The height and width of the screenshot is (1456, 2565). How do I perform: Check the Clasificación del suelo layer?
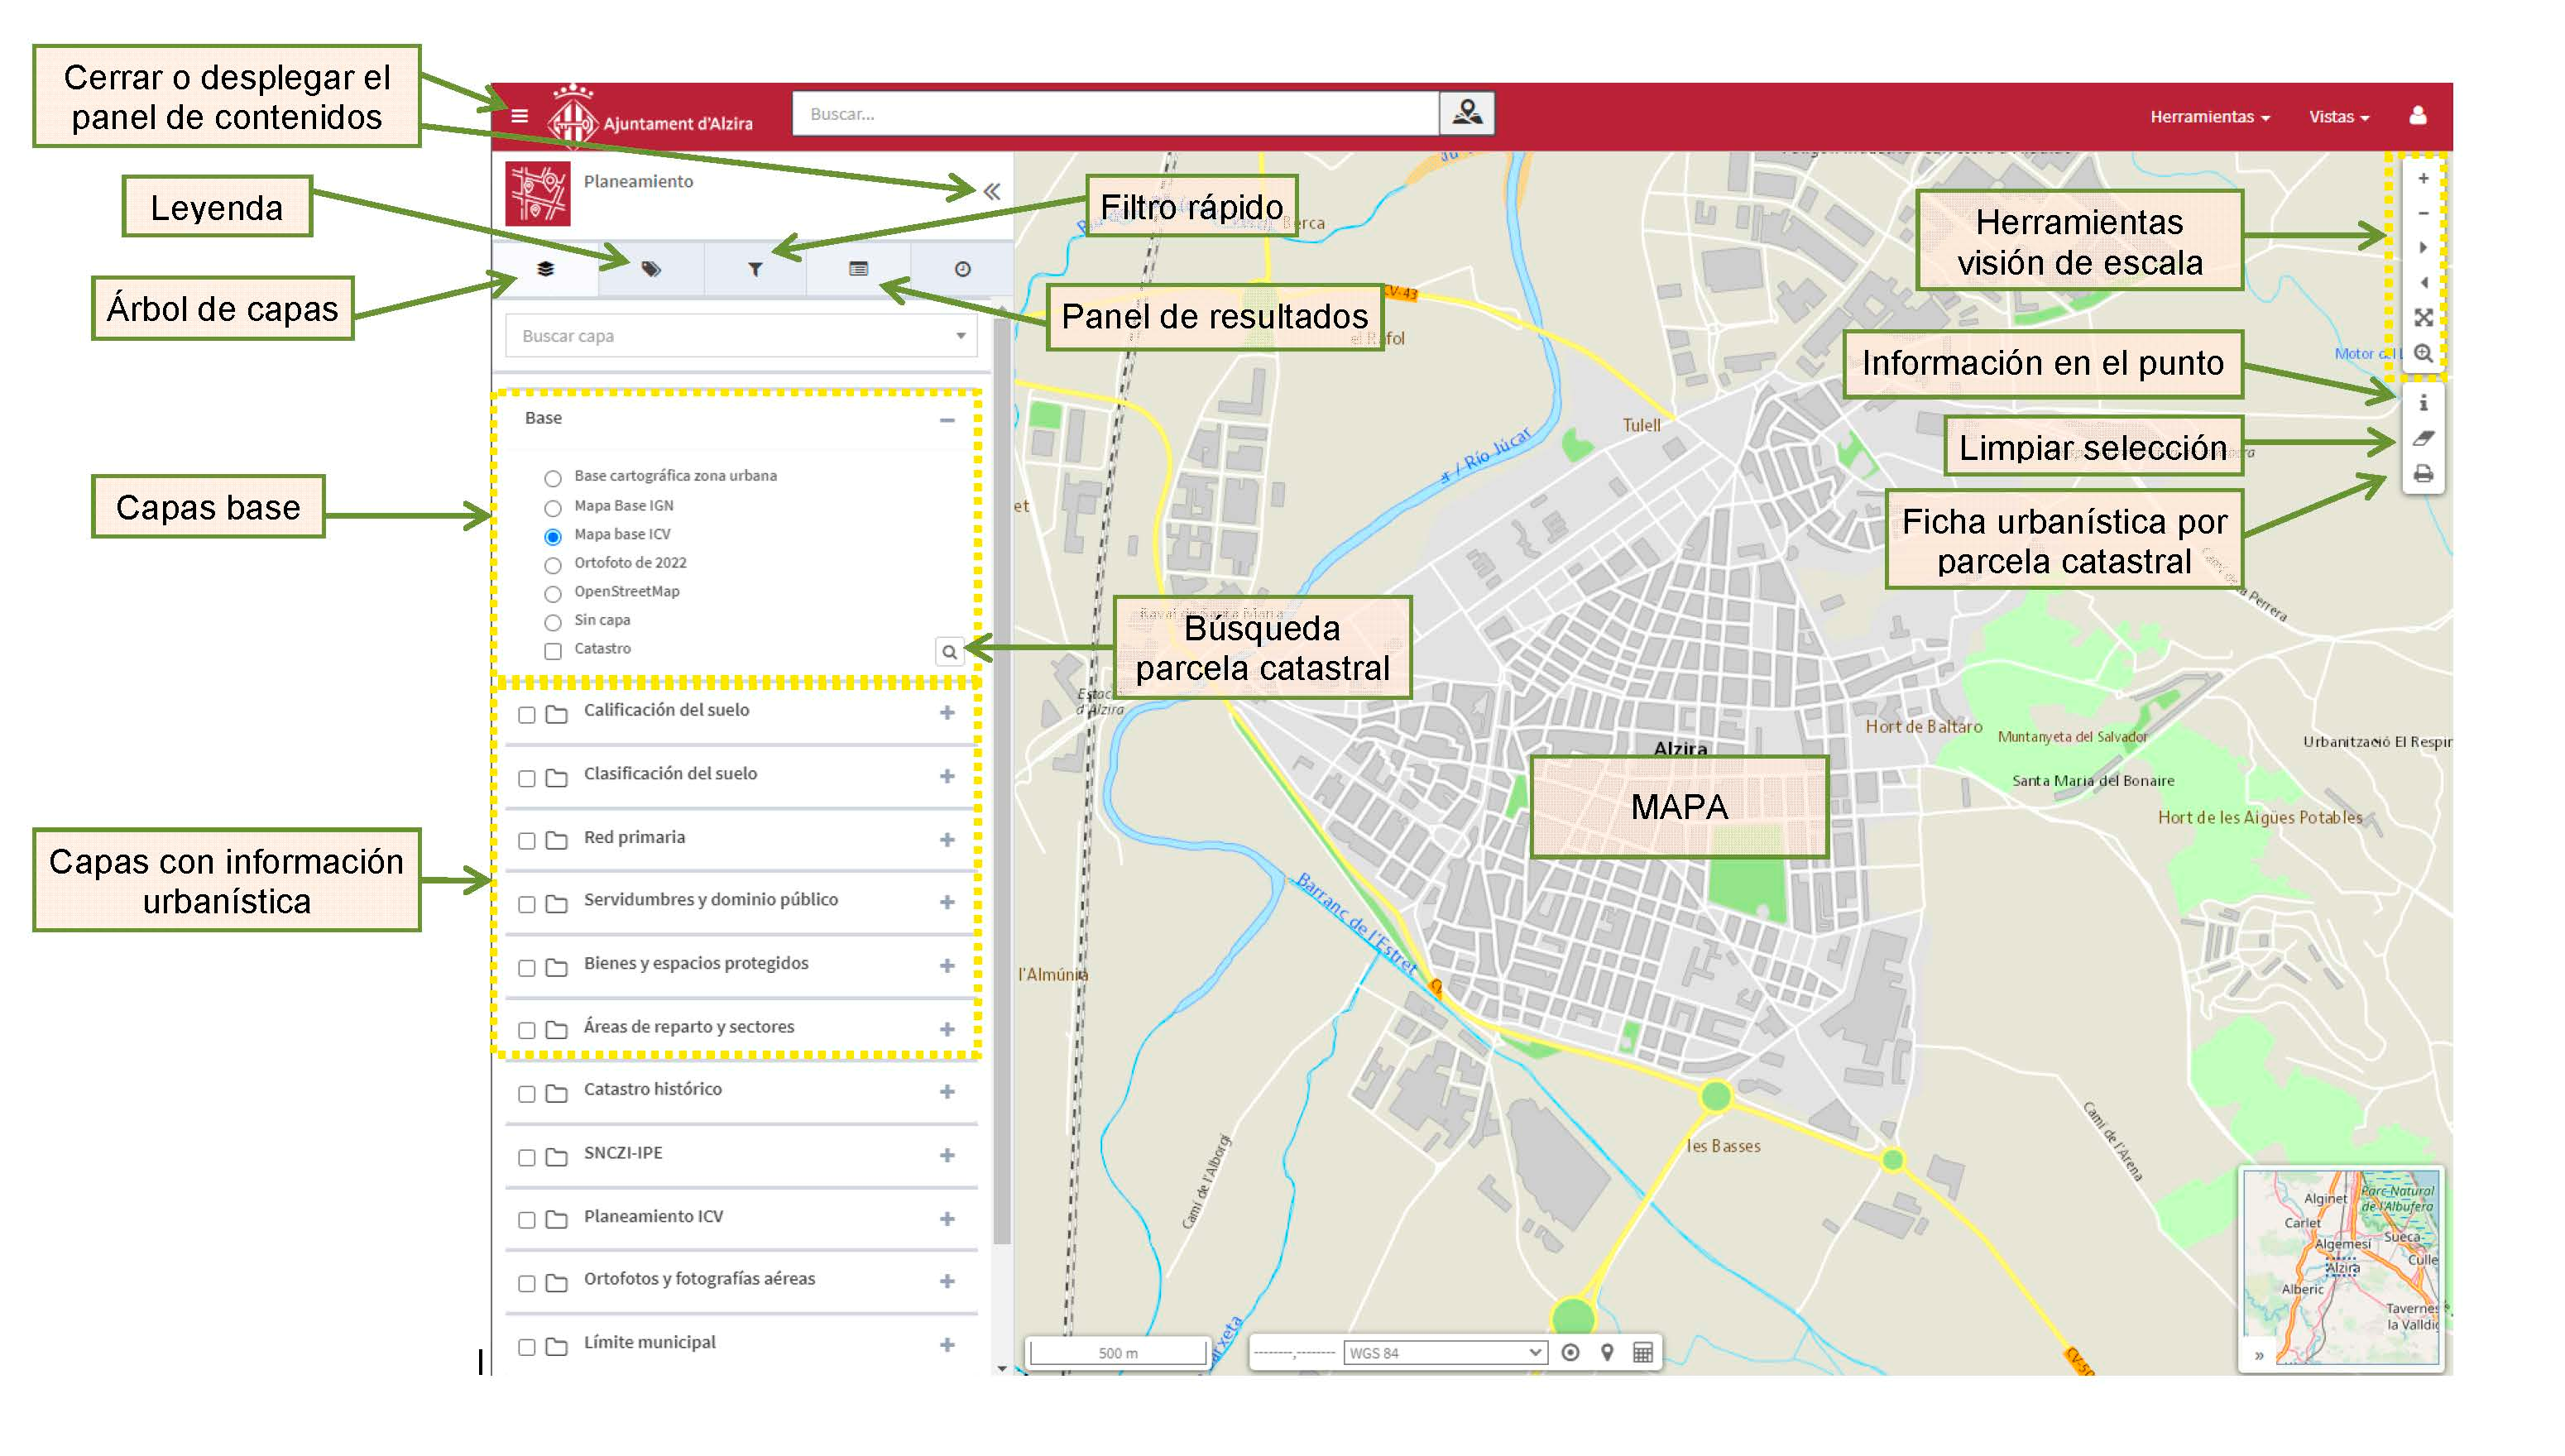click(526, 778)
